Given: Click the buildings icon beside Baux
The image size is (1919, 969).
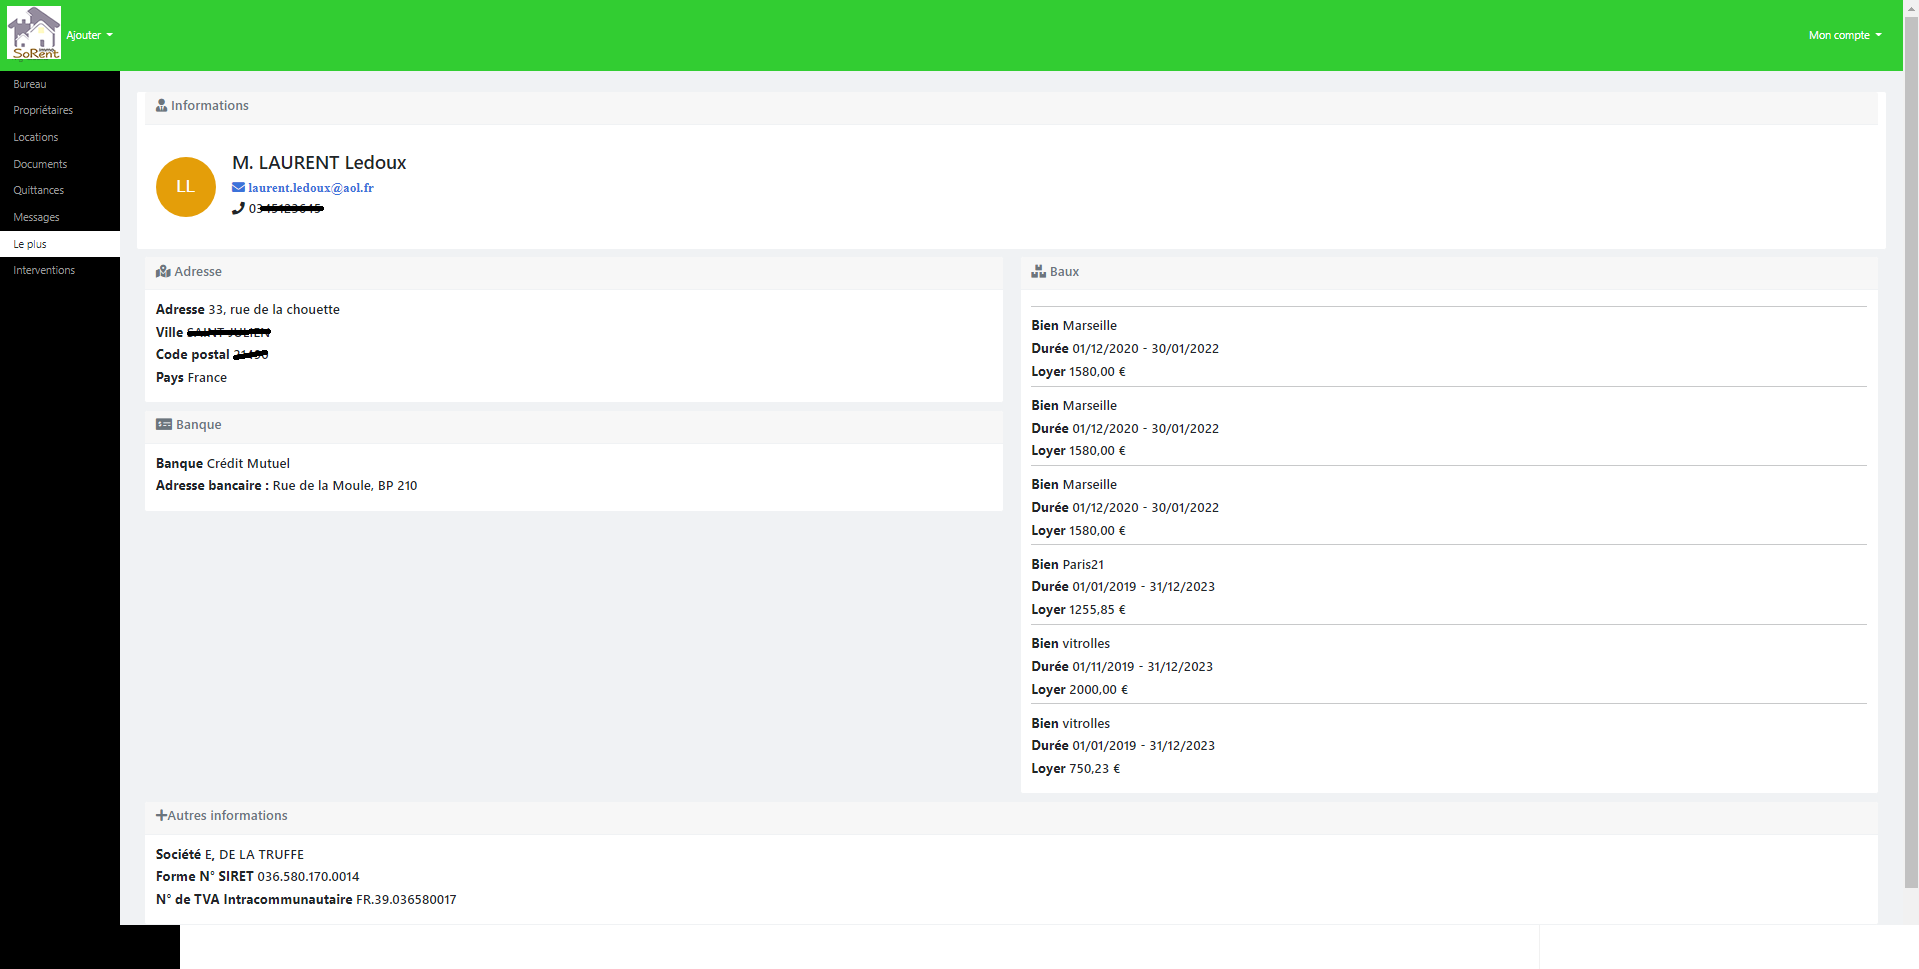Looking at the screenshot, I should 1038,272.
